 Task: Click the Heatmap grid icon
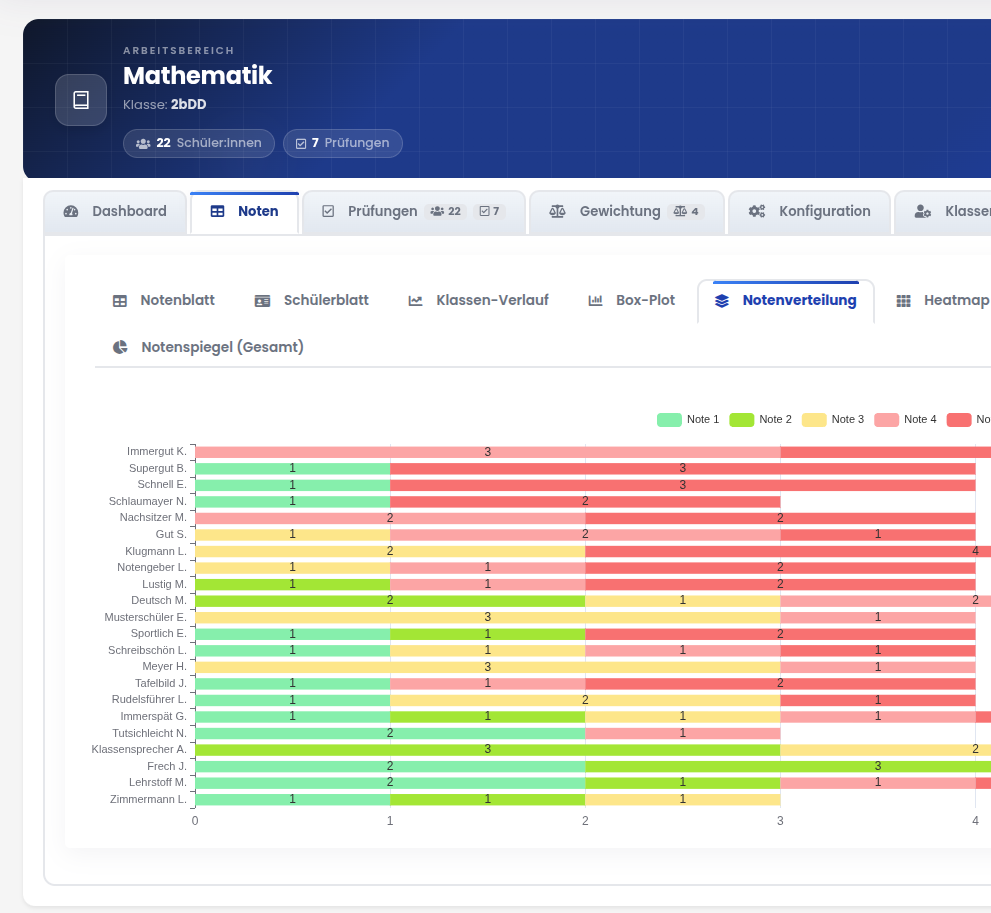pos(904,301)
